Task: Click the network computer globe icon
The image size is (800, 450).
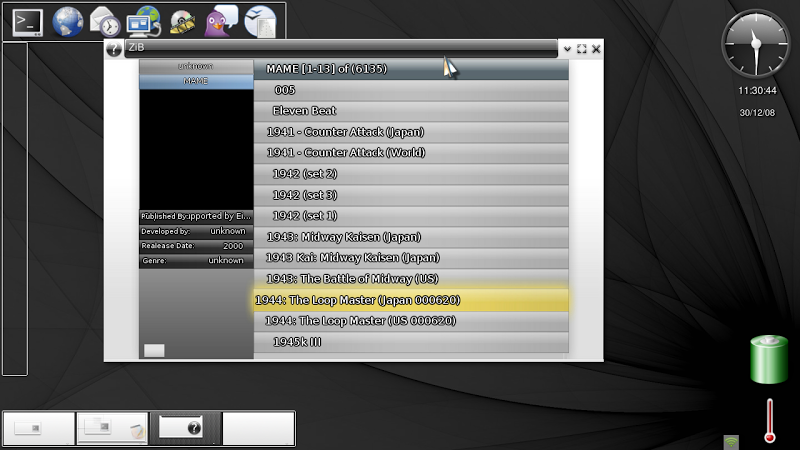Action: click(x=144, y=22)
